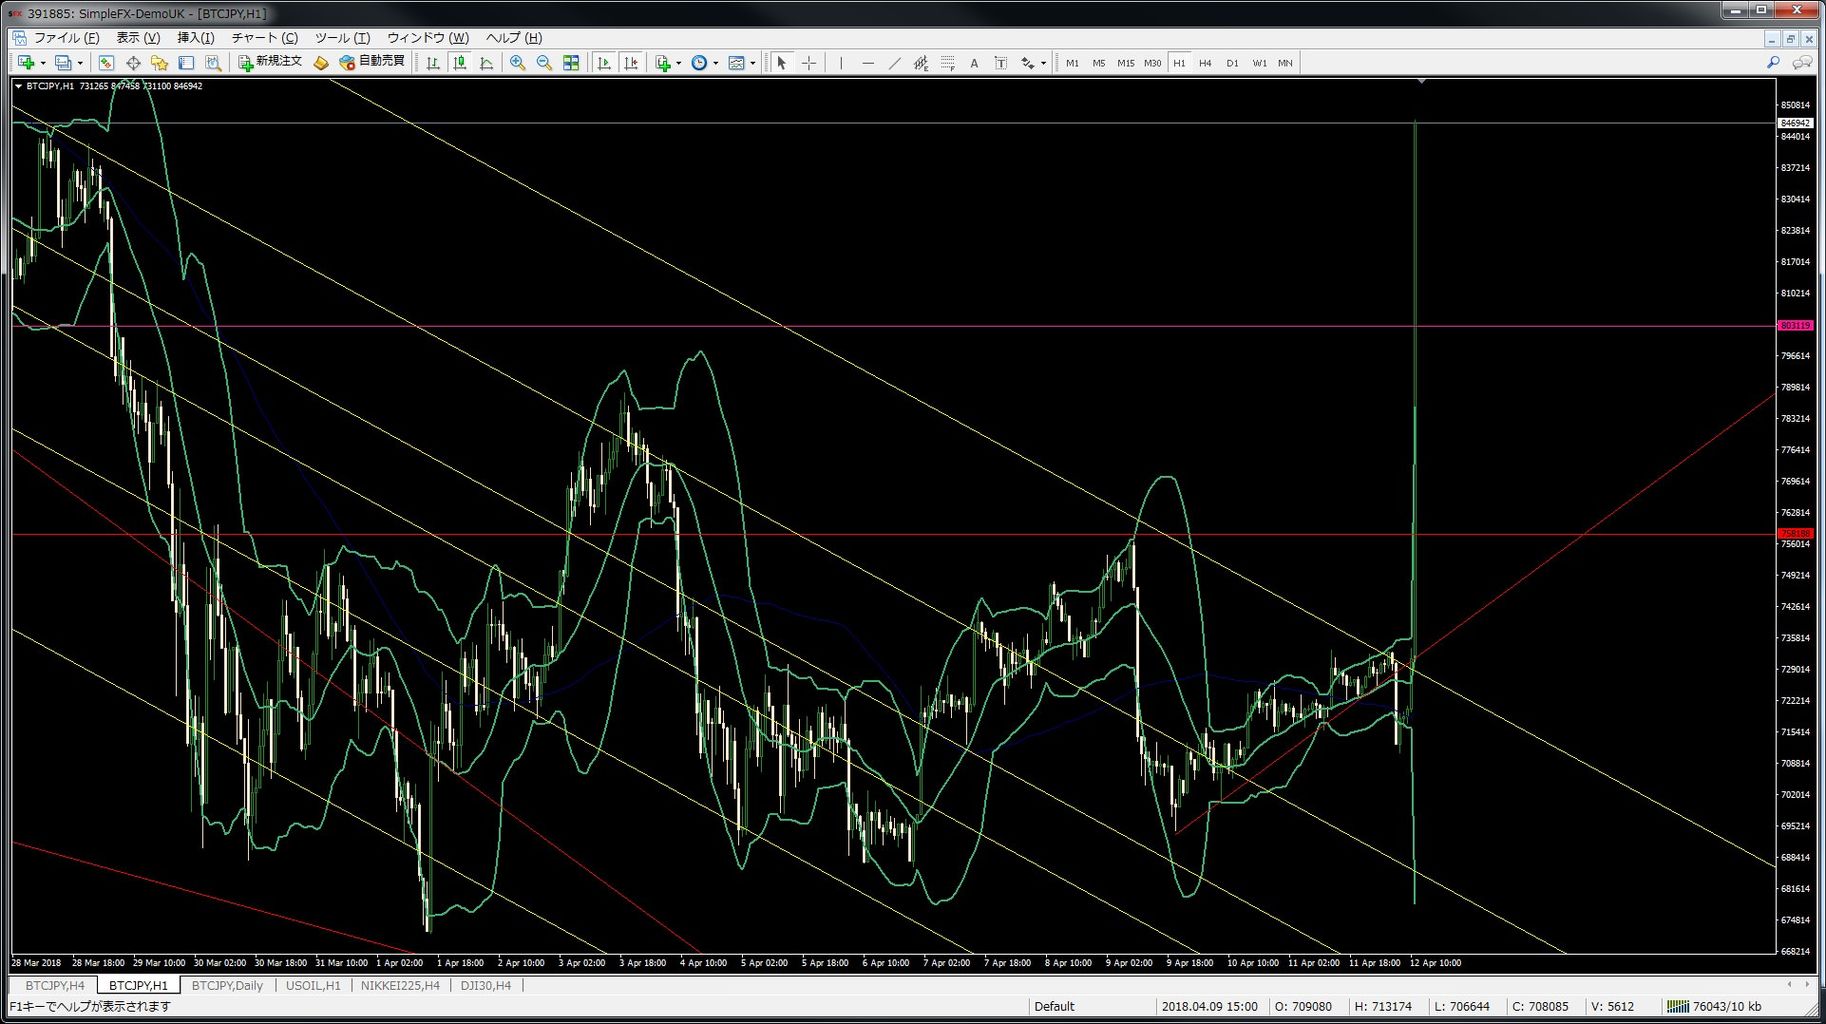Expand the new chart dropdown arrow
1826x1024 pixels.
coord(43,63)
